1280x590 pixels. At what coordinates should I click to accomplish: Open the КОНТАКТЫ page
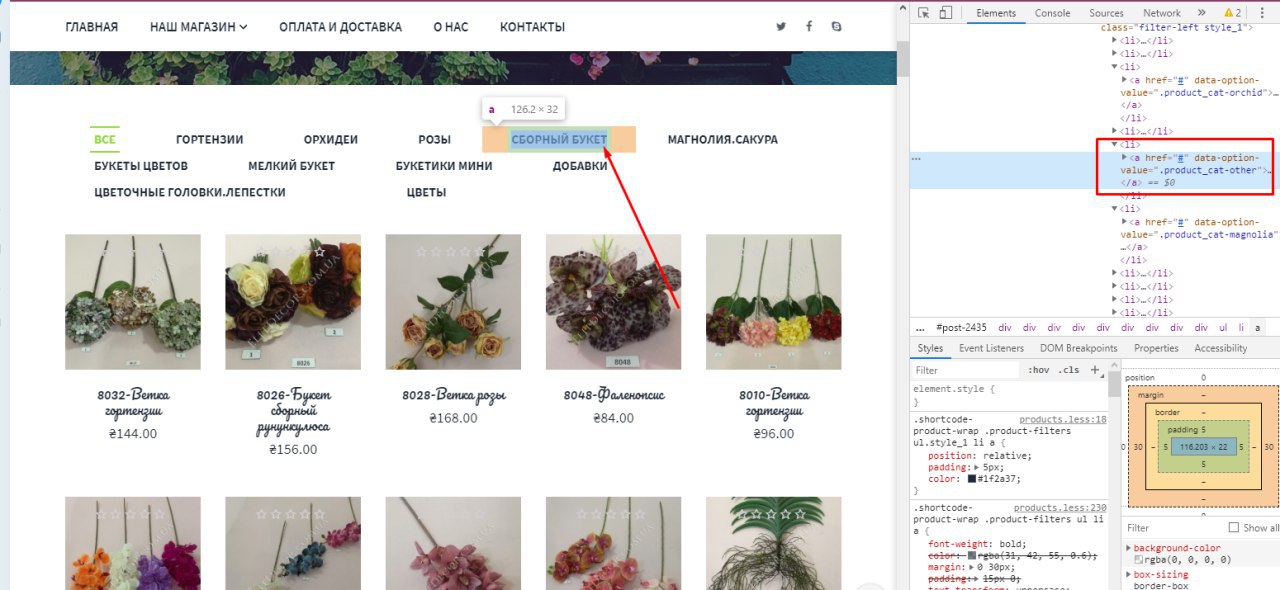point(532,27)
